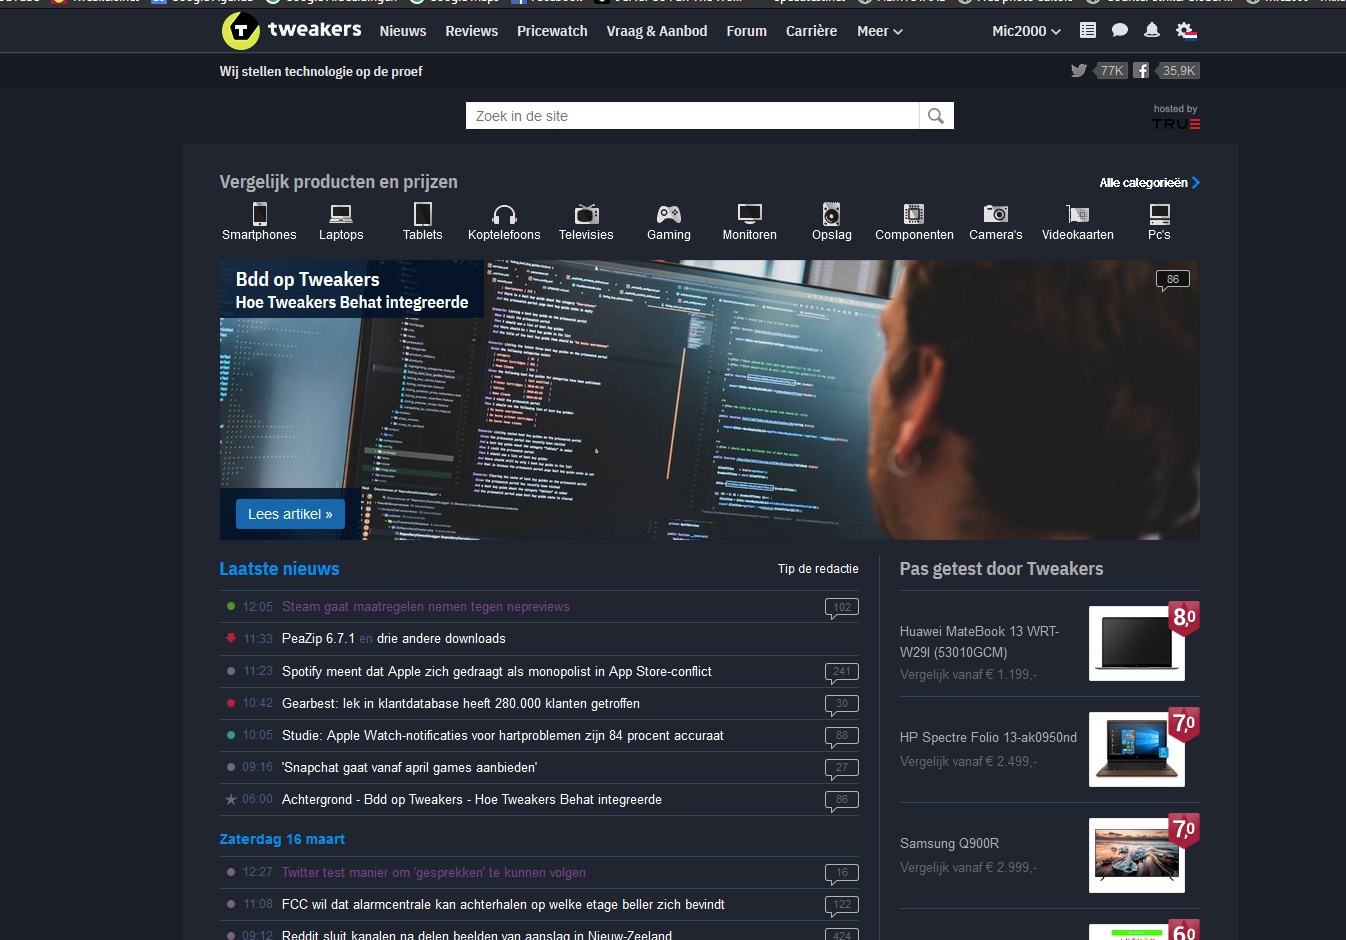Screen dimensions: 1346x940
Task: Open 88 comments on Apple Watch article
Action: (x=842, y=737)
